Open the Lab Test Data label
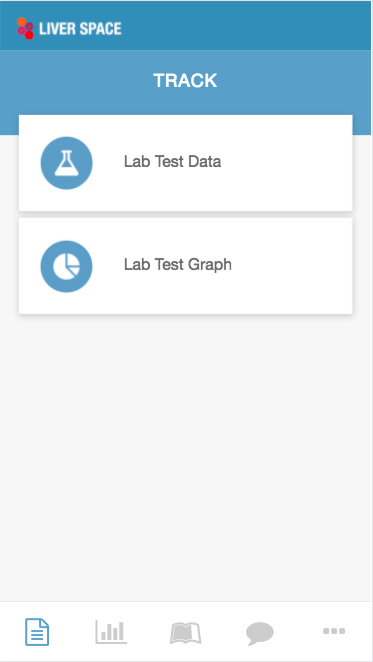This screenshot has width=373, height=662. click(x=172, y=162)
